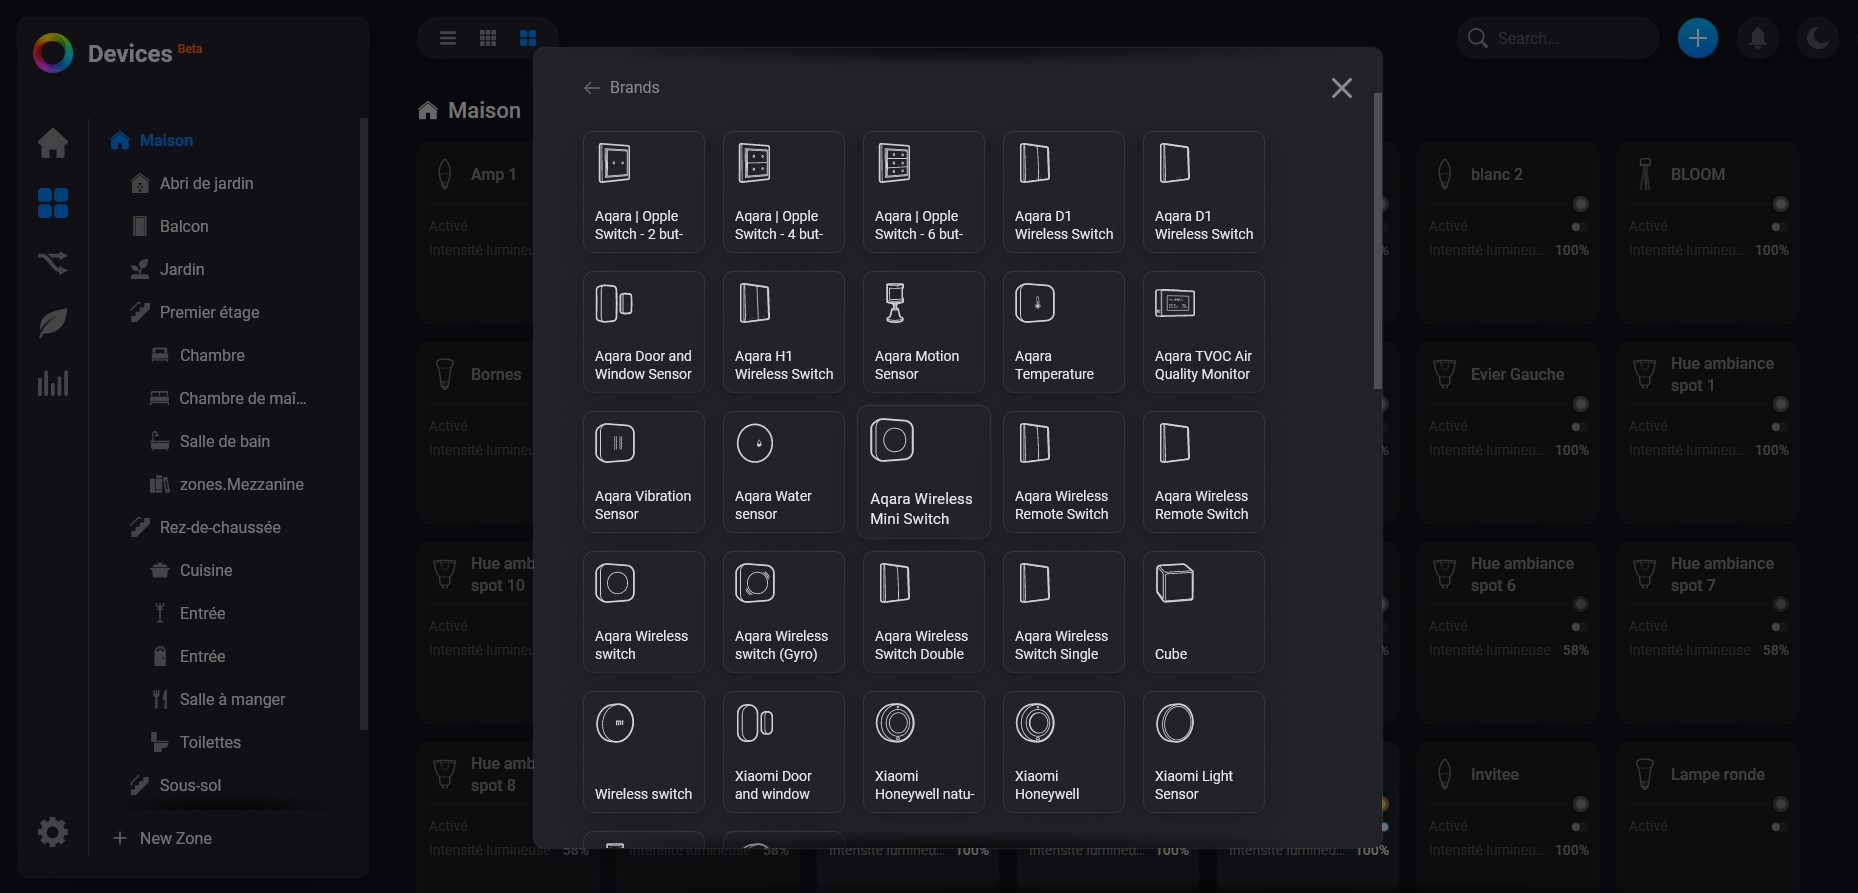Click inside the Search field
This screenshot has width=1858, height=893.
pyautogui.click(x=1557, y=38)
